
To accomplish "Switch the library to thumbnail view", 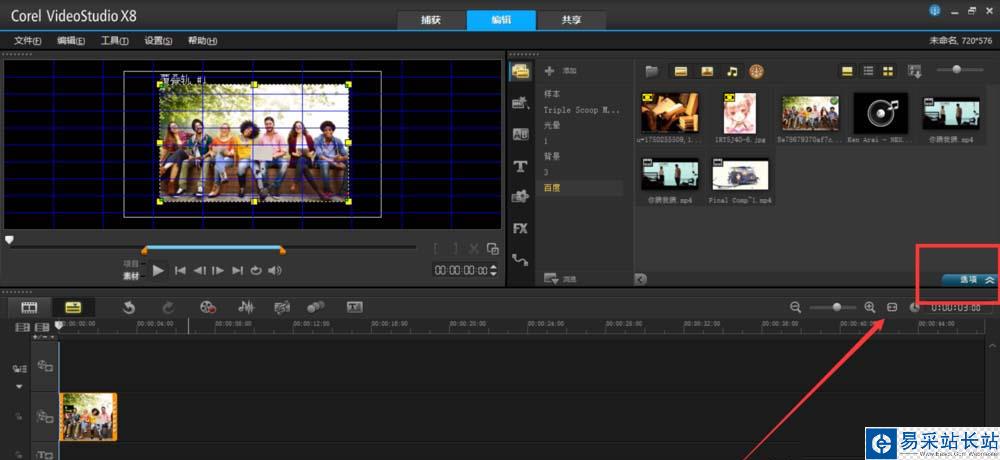I will point(888,71).
